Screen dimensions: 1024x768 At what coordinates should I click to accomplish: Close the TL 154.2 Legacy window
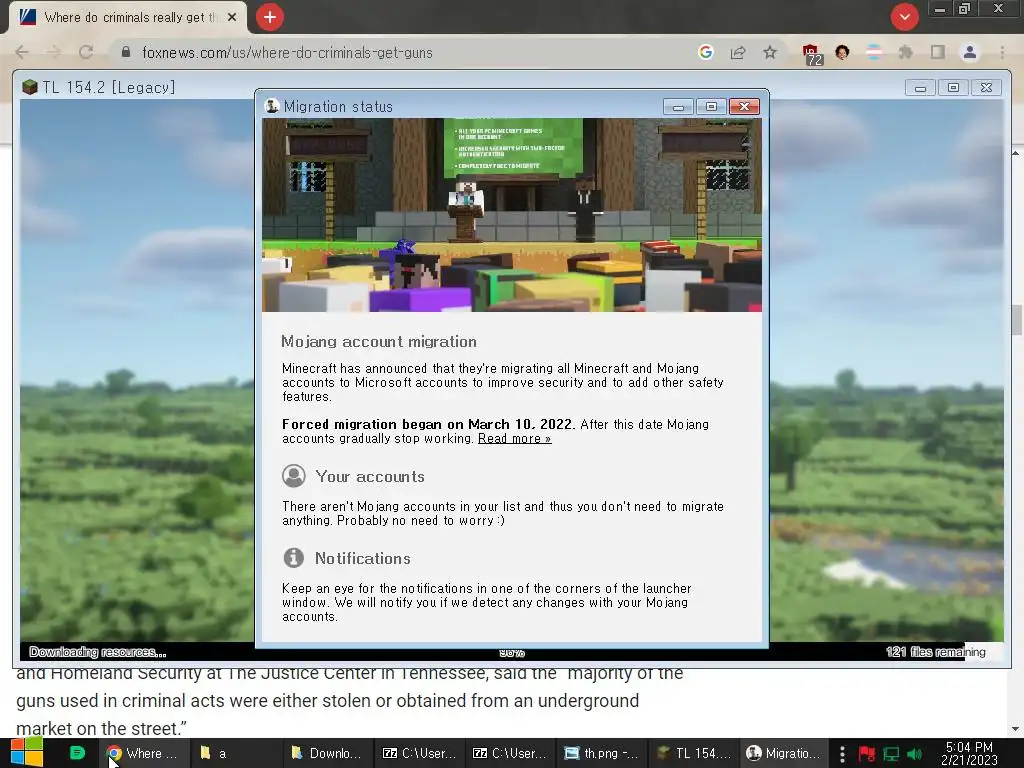pos(987,88)
